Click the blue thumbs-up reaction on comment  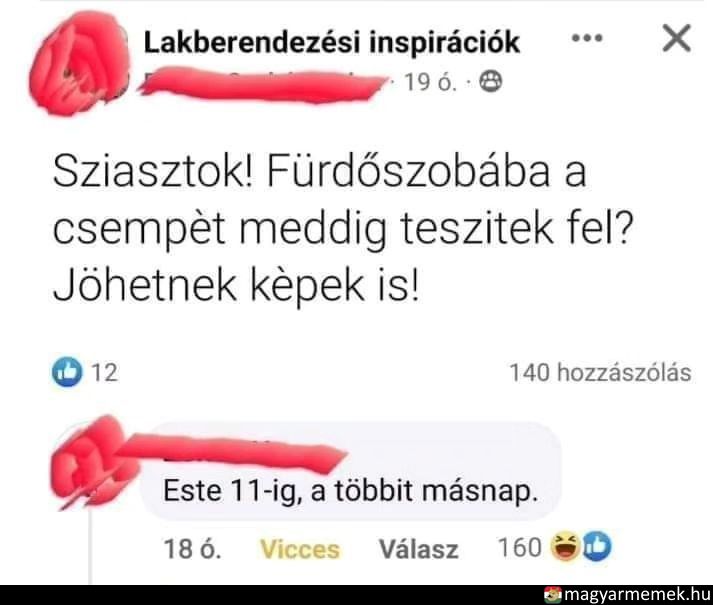click(x=597, y=546)
